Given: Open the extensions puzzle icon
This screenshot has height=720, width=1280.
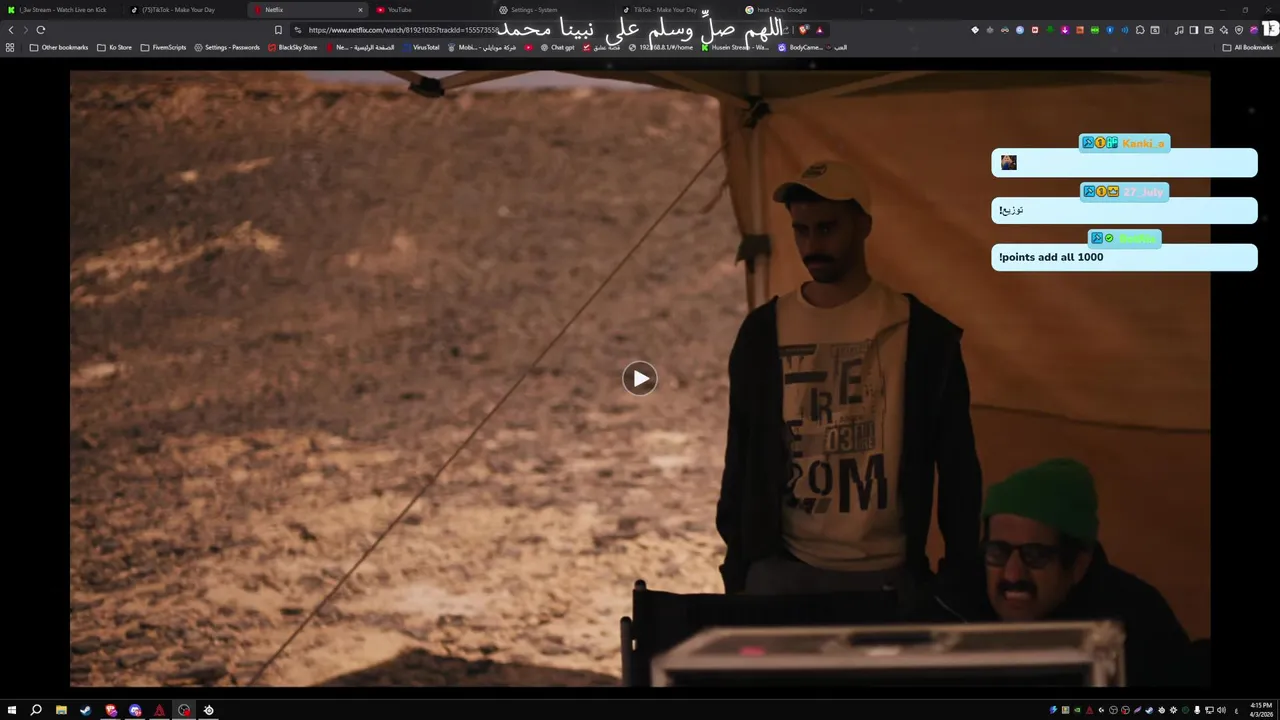Looking at the screenshot, I should pyautogui.click(x=1140, y=30).
